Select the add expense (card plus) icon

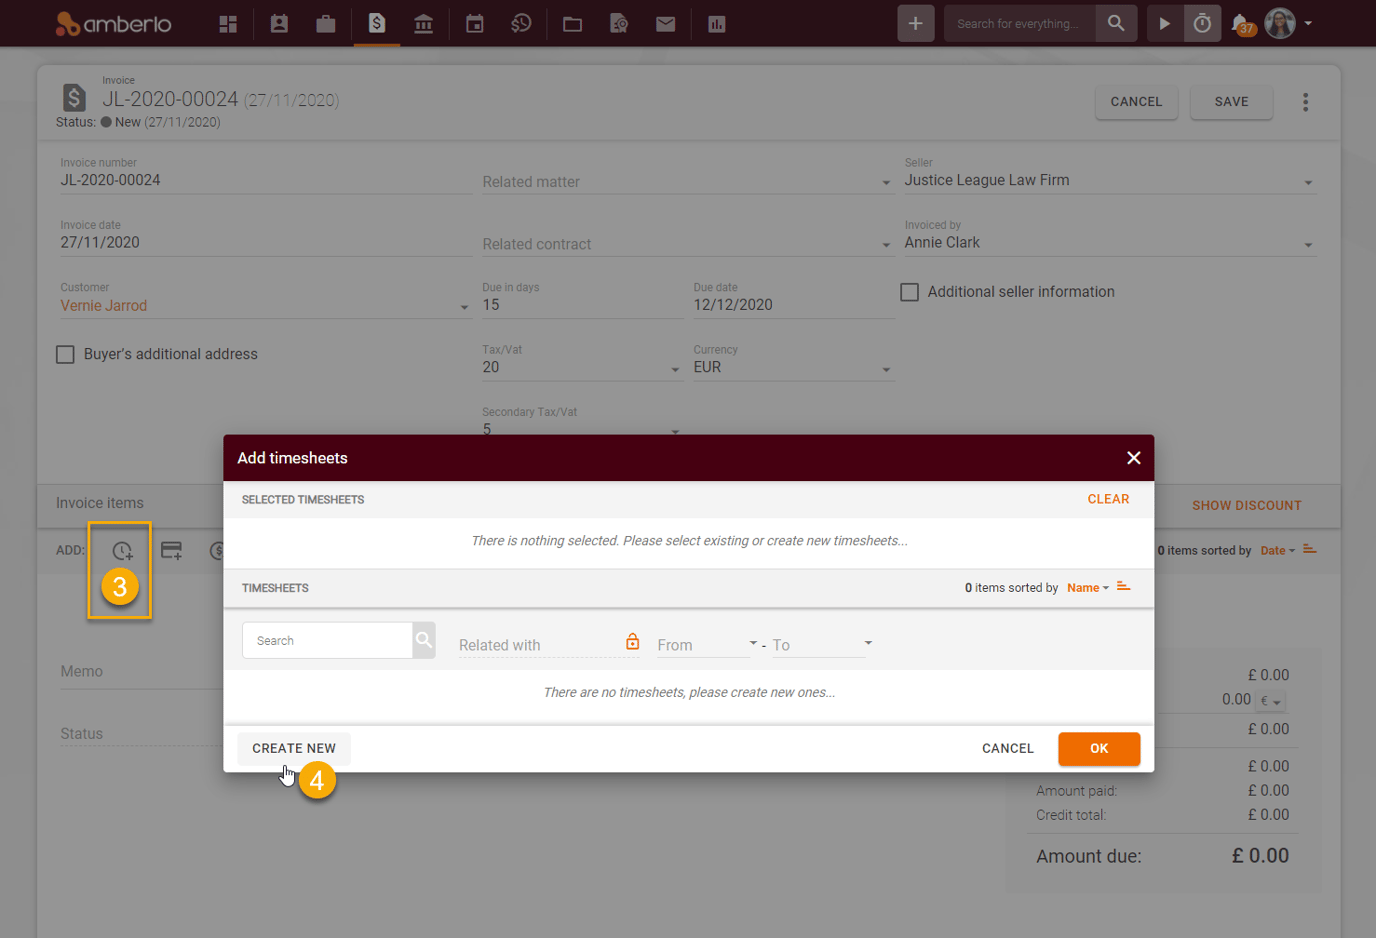point(171,550)
